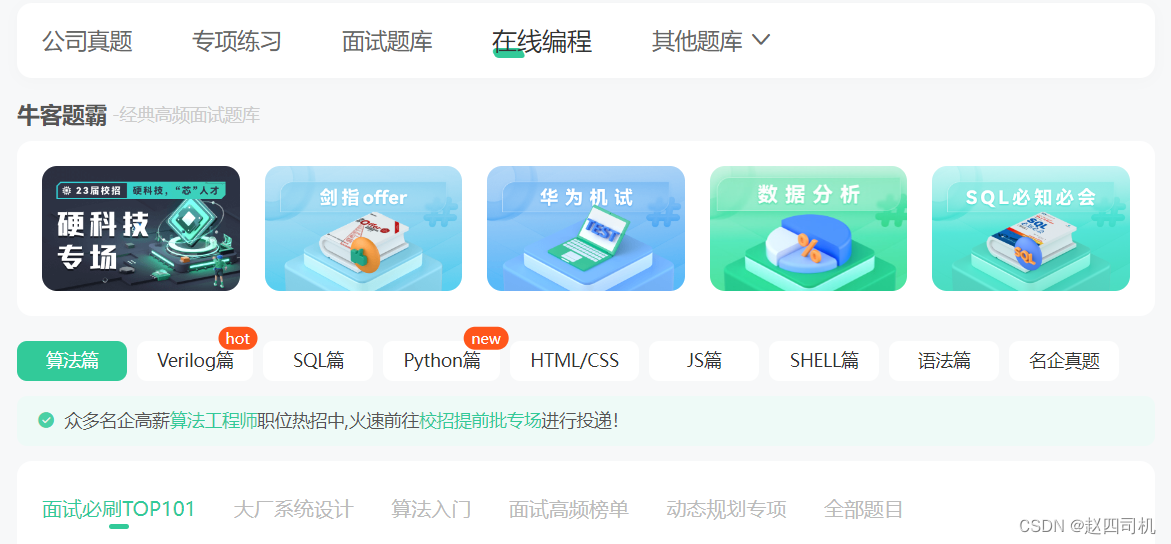Switch to 面试高频榜单 tab
The height and width of the screenshot is (544, 1171).
pyautogui.click(x=568, y=510)
